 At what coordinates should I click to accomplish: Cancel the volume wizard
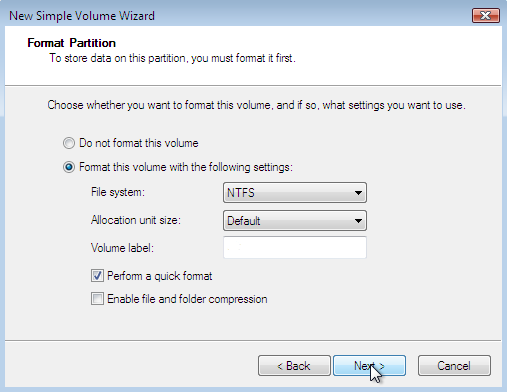pos(454,366)
